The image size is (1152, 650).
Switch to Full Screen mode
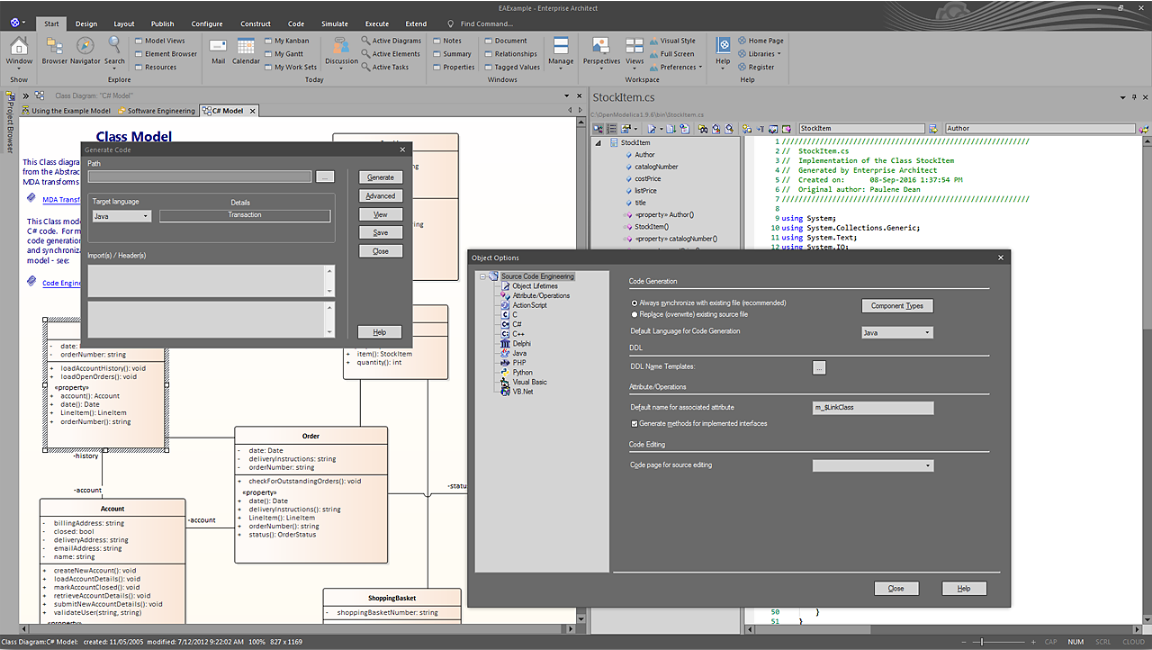[672, 54]
